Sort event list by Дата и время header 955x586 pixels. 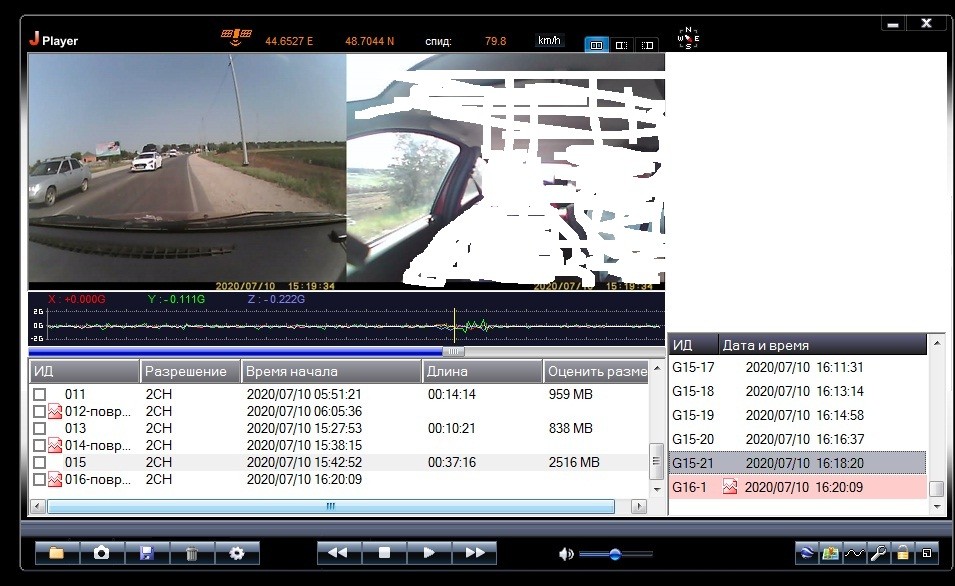(x=822, y=345)
